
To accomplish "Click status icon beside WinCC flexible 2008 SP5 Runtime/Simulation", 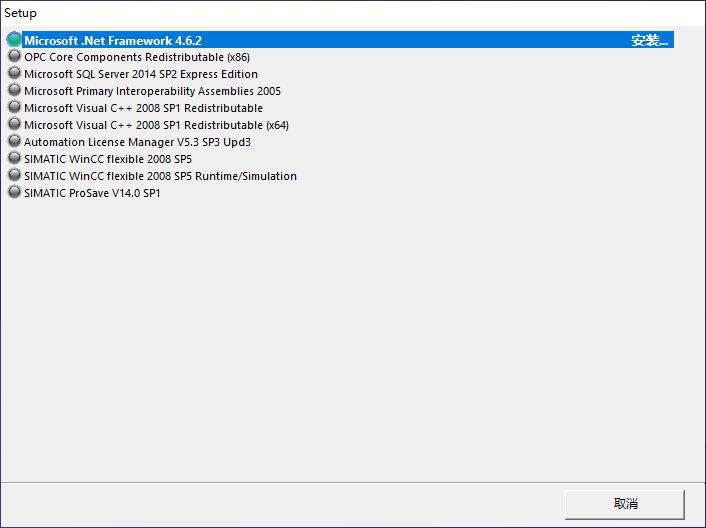I will click(14, 176).
